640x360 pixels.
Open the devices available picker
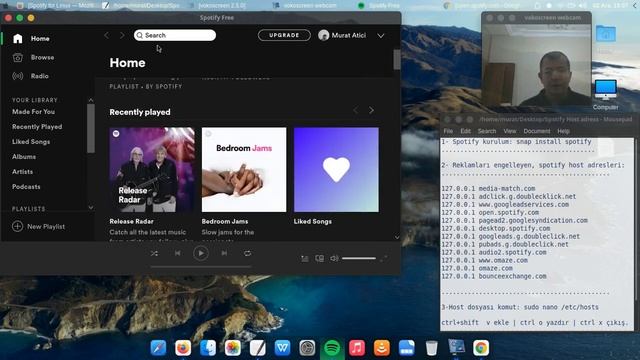pyautogui.click(x=320, y=258)
